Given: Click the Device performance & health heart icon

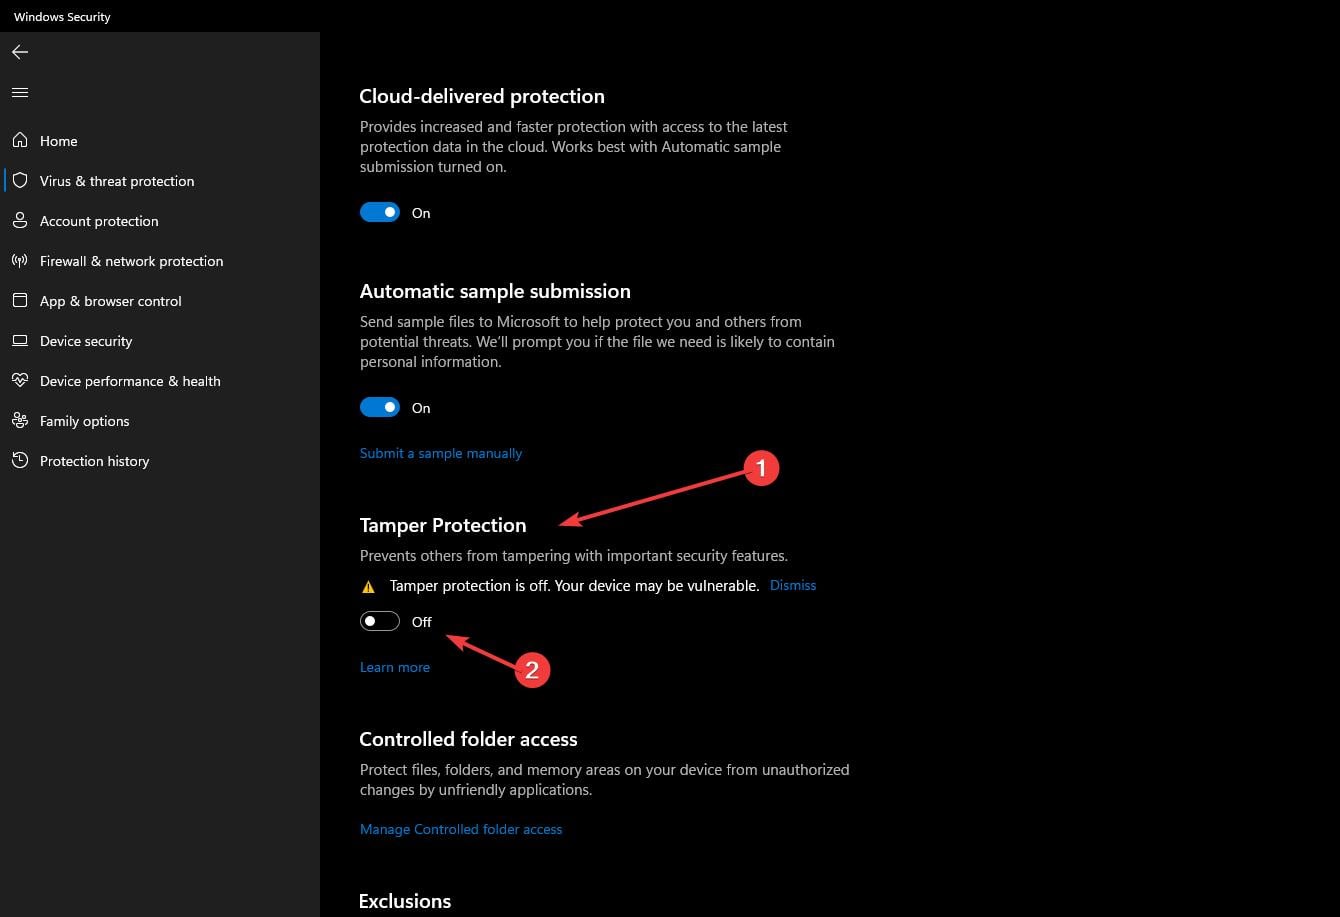Looking at the screenshot, I should point(20,381).
